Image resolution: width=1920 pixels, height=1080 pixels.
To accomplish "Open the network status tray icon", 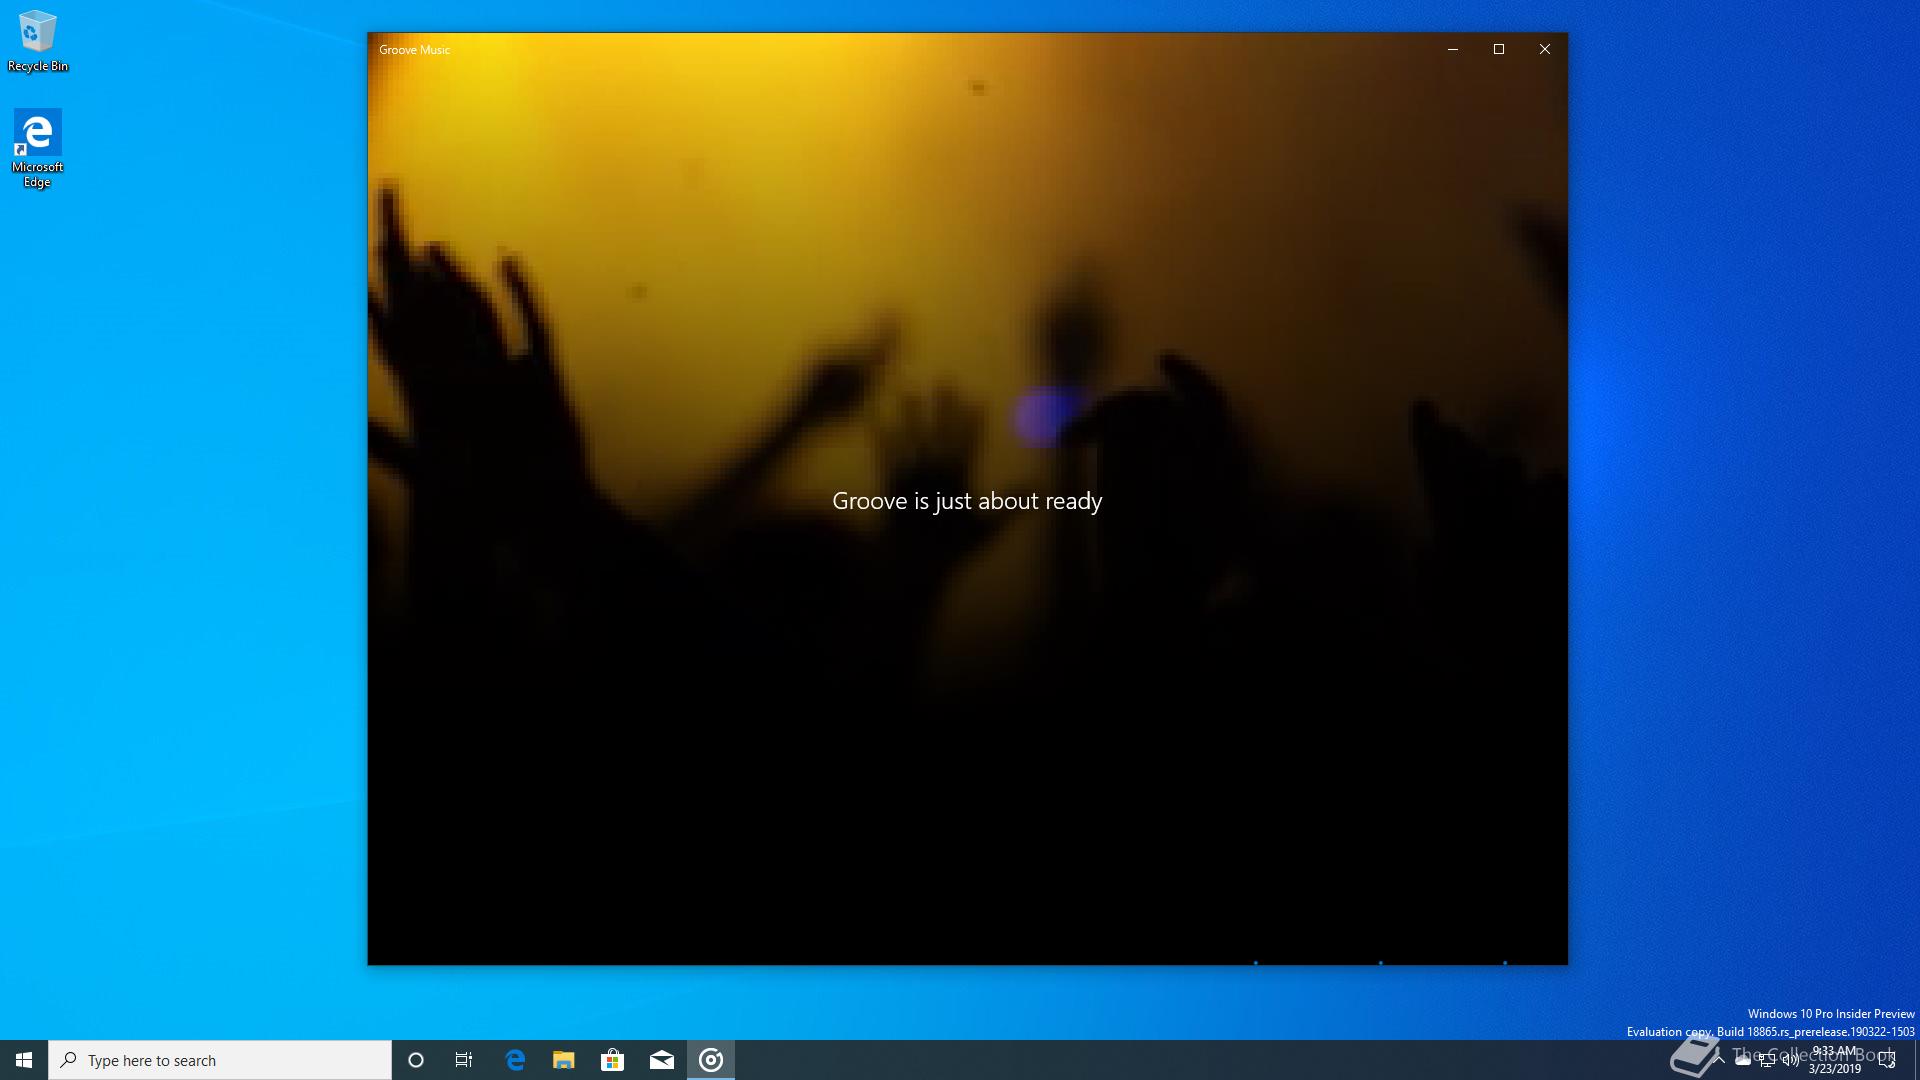I will click(x=1767, y=1060).
